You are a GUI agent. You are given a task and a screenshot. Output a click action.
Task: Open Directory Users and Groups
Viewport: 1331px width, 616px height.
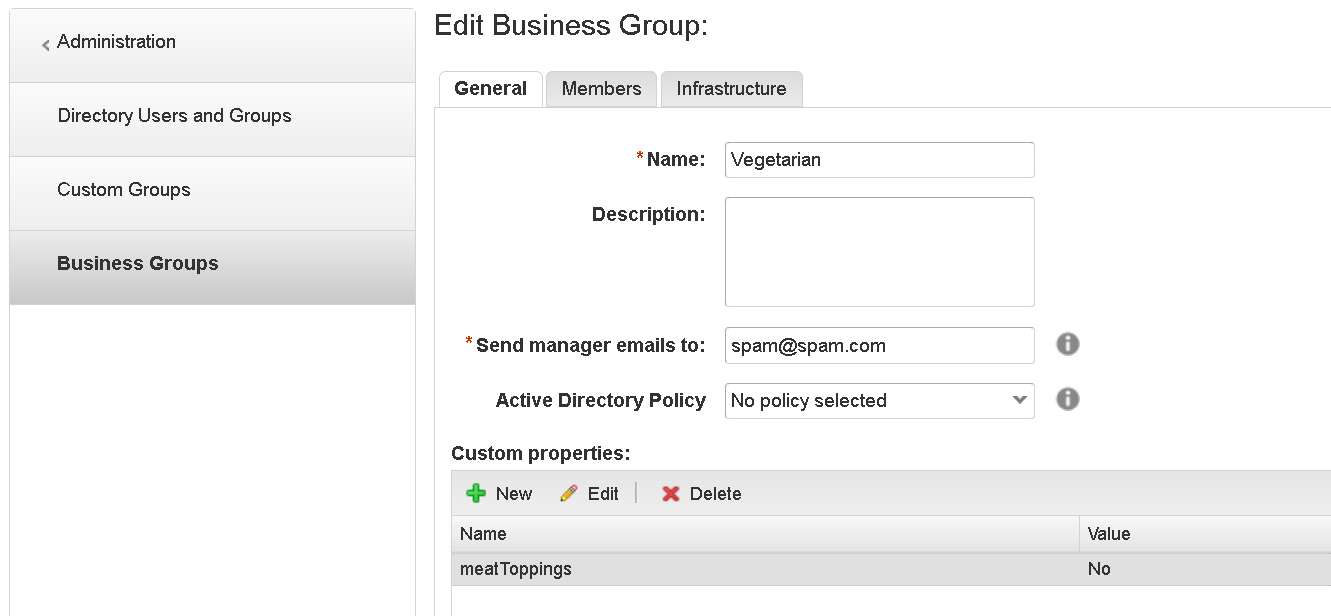(x=174, y=115)
